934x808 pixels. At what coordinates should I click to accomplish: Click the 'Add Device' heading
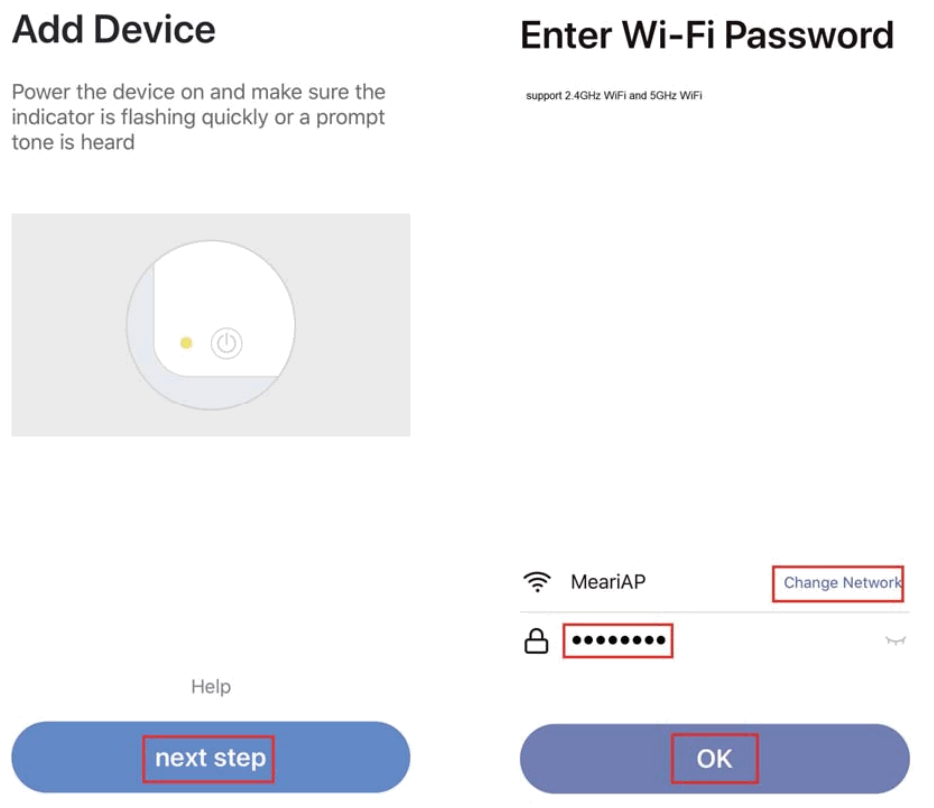(113, 29)
